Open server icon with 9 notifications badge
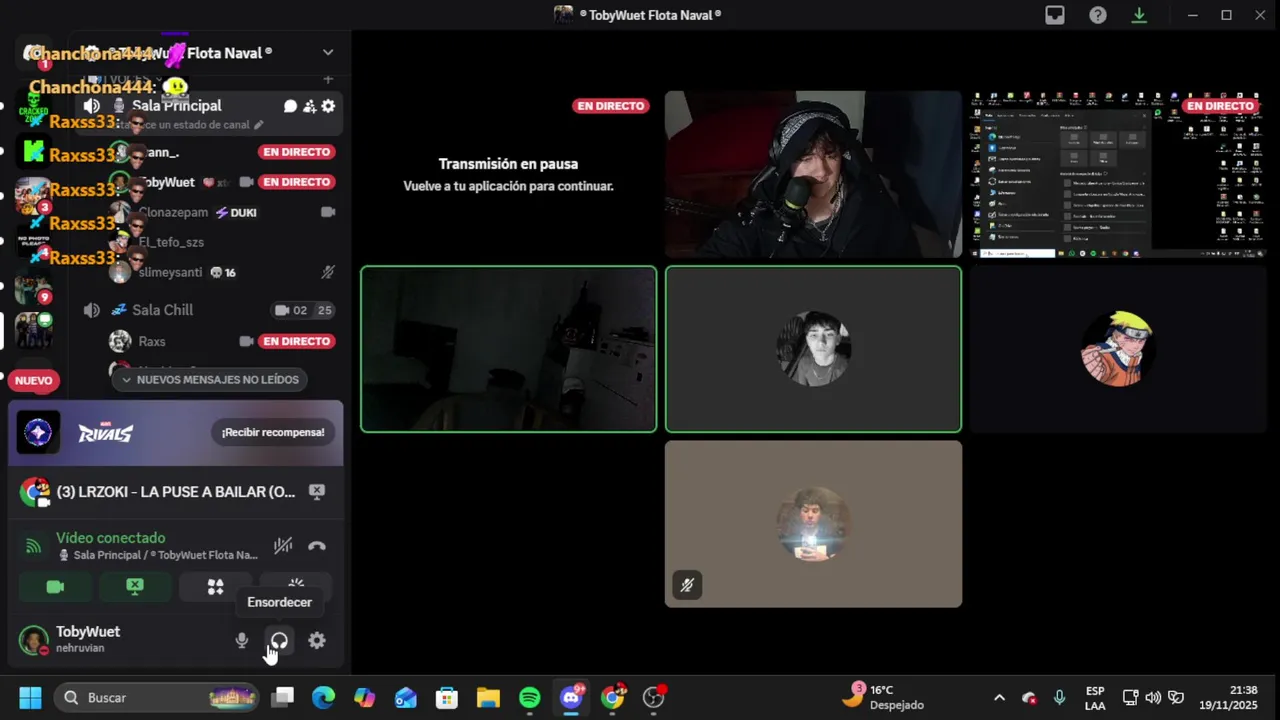Image resolution: width=1280 pixels, height=720 pixels. [x=33, y=288]
